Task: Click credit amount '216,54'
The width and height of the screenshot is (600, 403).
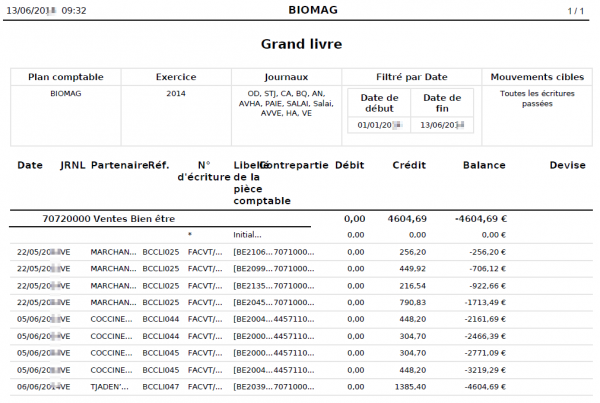Action: click(x=412, y=286)
